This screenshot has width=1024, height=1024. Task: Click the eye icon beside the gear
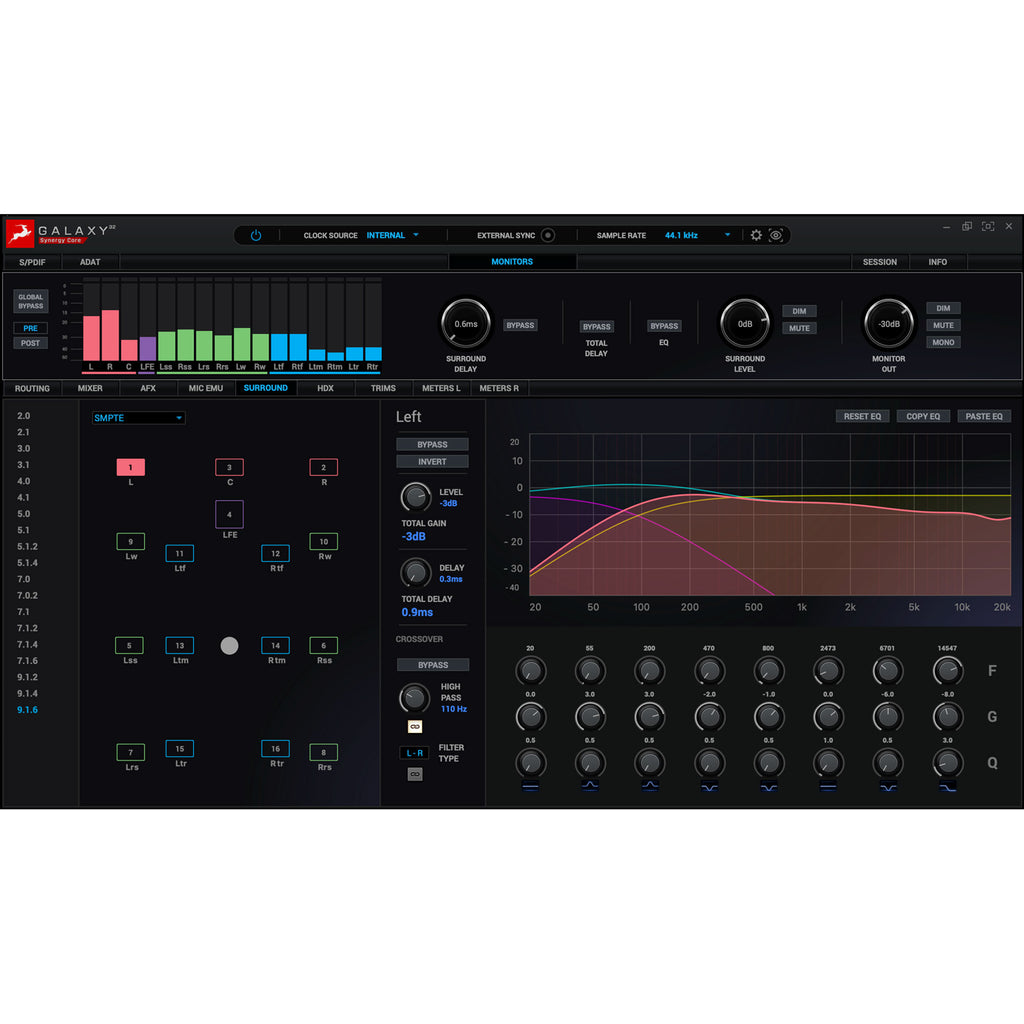(776, 236)
